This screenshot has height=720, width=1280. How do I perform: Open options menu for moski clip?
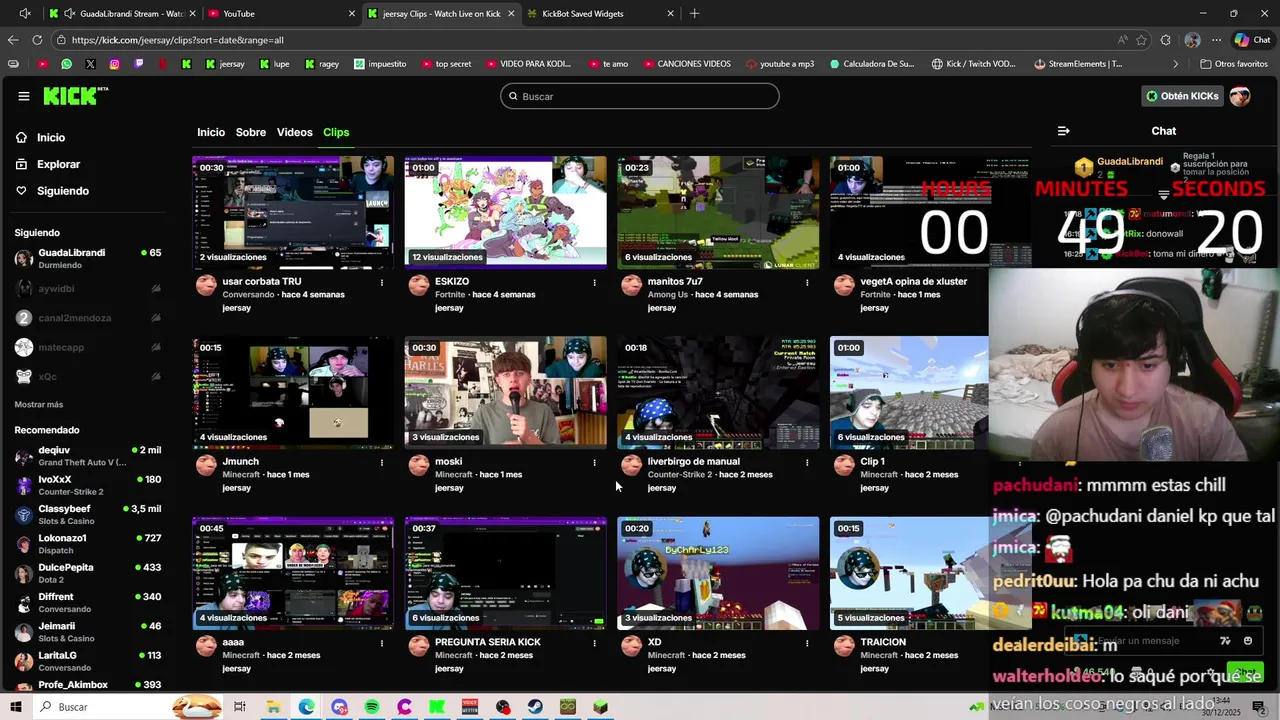click(x=594, y=463)
